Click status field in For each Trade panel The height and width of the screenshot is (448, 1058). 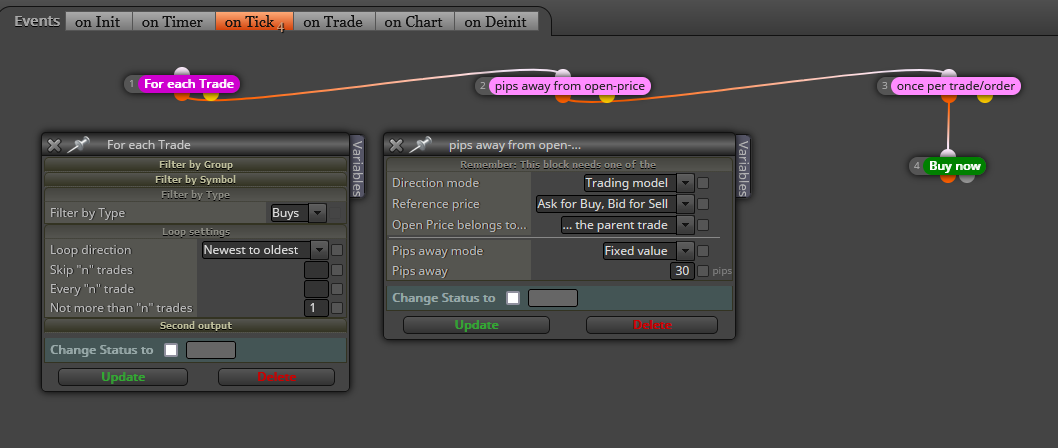[211, 350]
